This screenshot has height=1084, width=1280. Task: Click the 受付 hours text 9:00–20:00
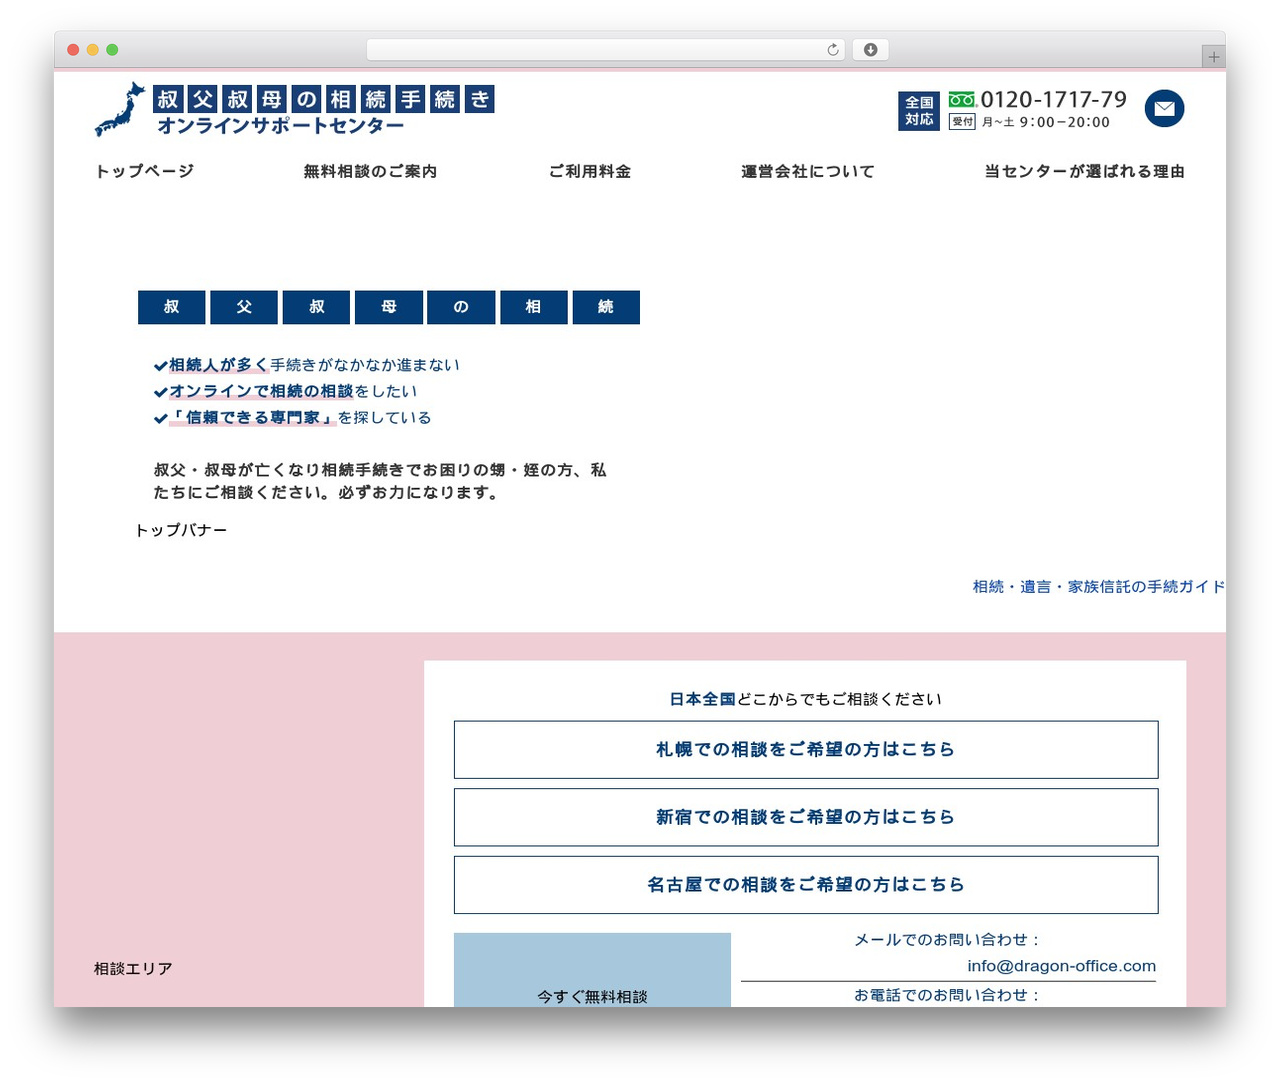[1064, 122]
